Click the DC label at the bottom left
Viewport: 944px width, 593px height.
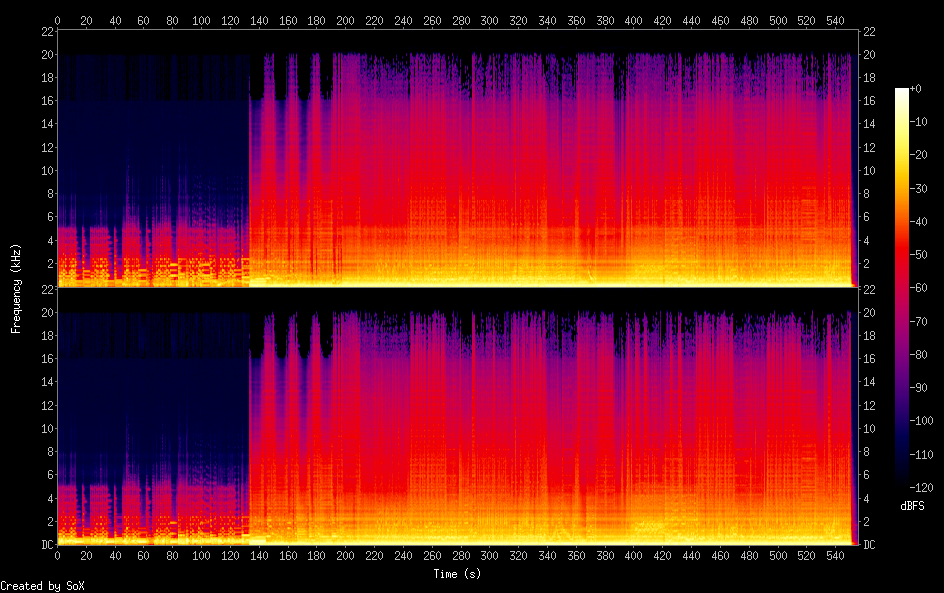point(46,544)
